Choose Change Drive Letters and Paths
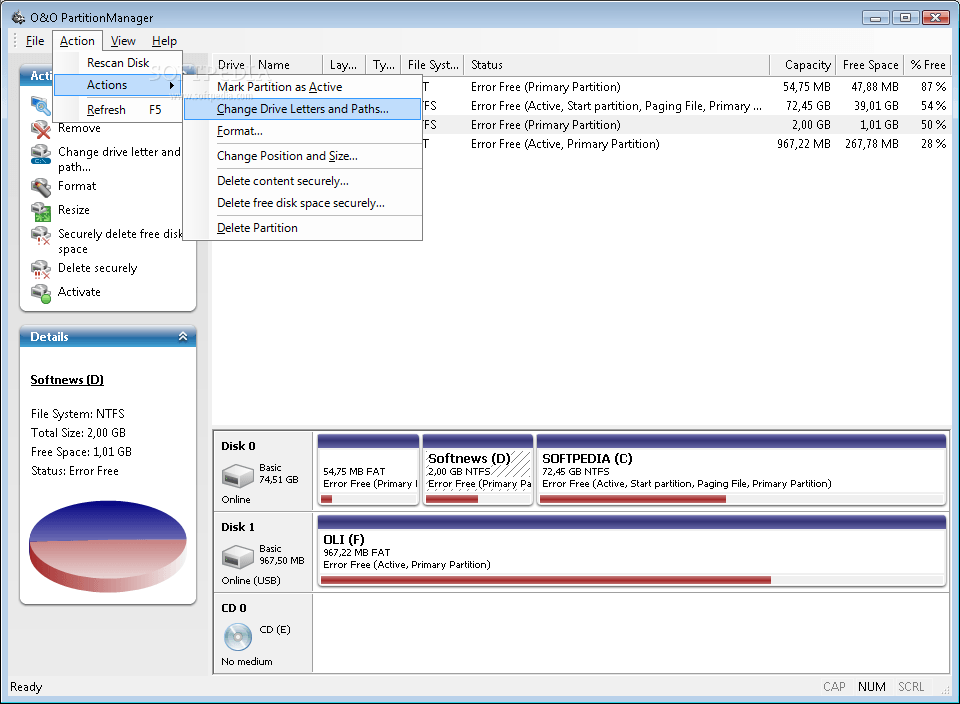This screenshot has width=960, height=704. (x=302, y=109)
